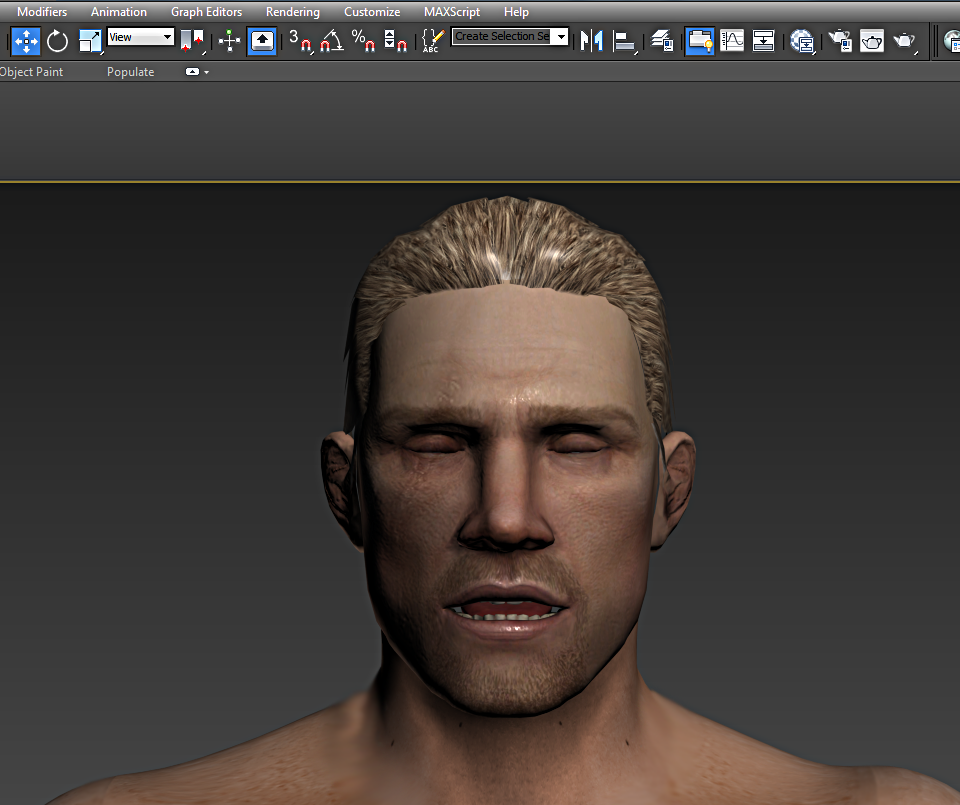Open Curve Editor from the toolbar
960x805 pixels.
pos(732,41)
